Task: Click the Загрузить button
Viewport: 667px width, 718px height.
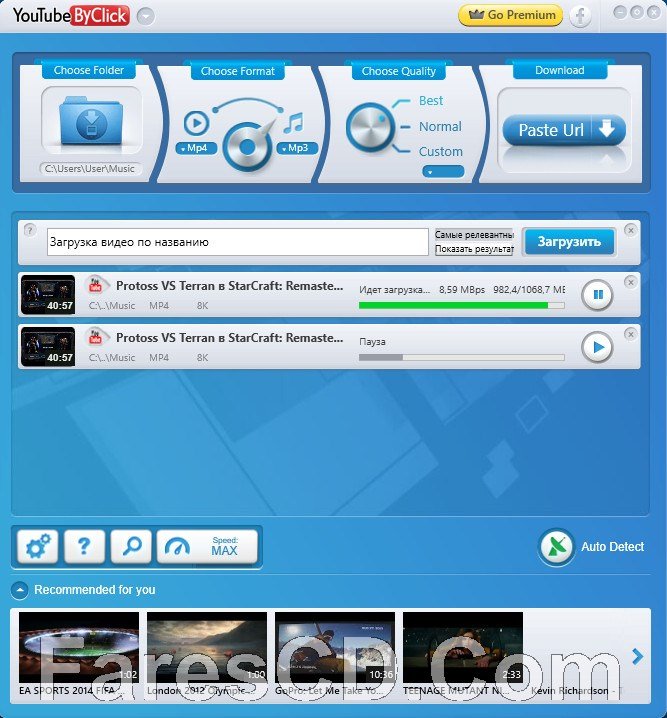Action: tap(569, 242)
